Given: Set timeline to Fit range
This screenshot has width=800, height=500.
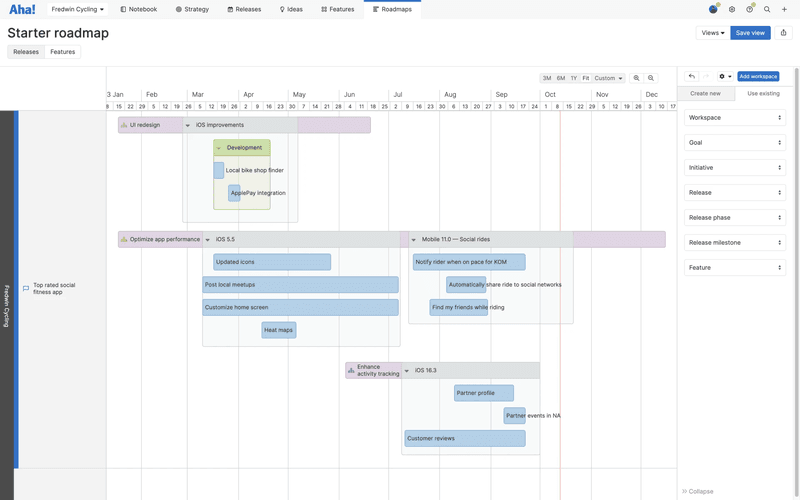Looking at the screenshot, I should [x=586, y=78].
